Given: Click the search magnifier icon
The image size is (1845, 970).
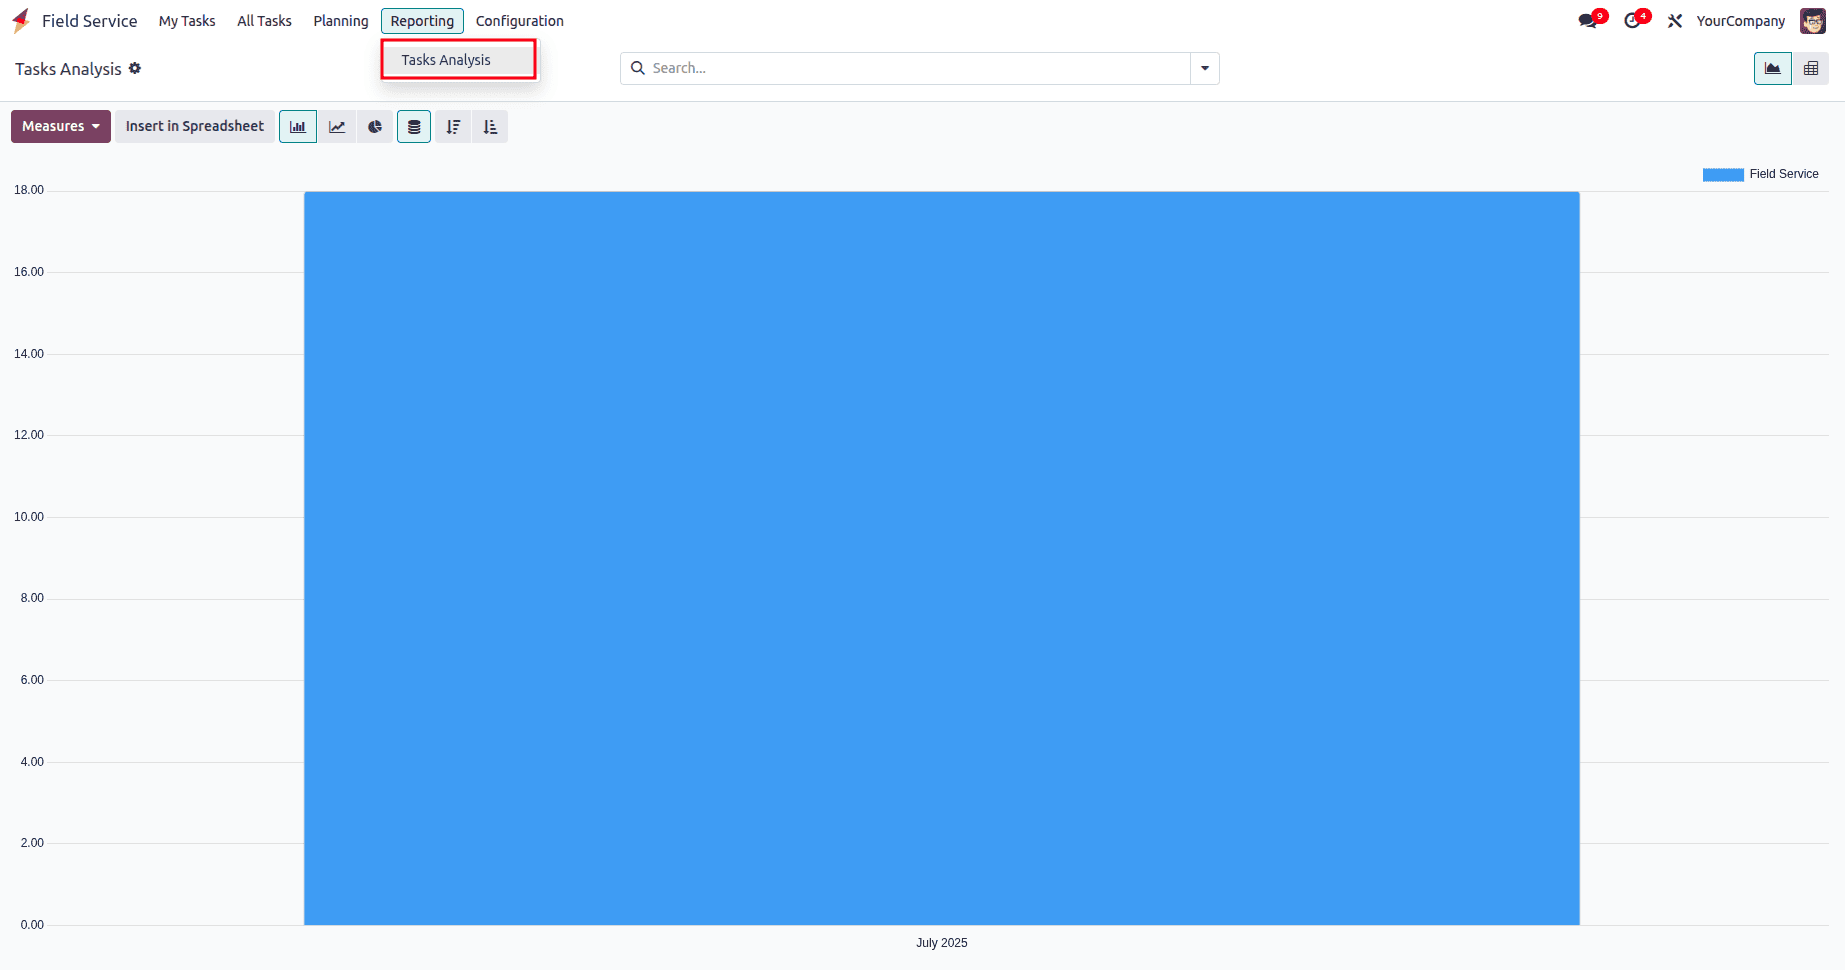Looking at the screenshot, I should [x=638, y=68].
